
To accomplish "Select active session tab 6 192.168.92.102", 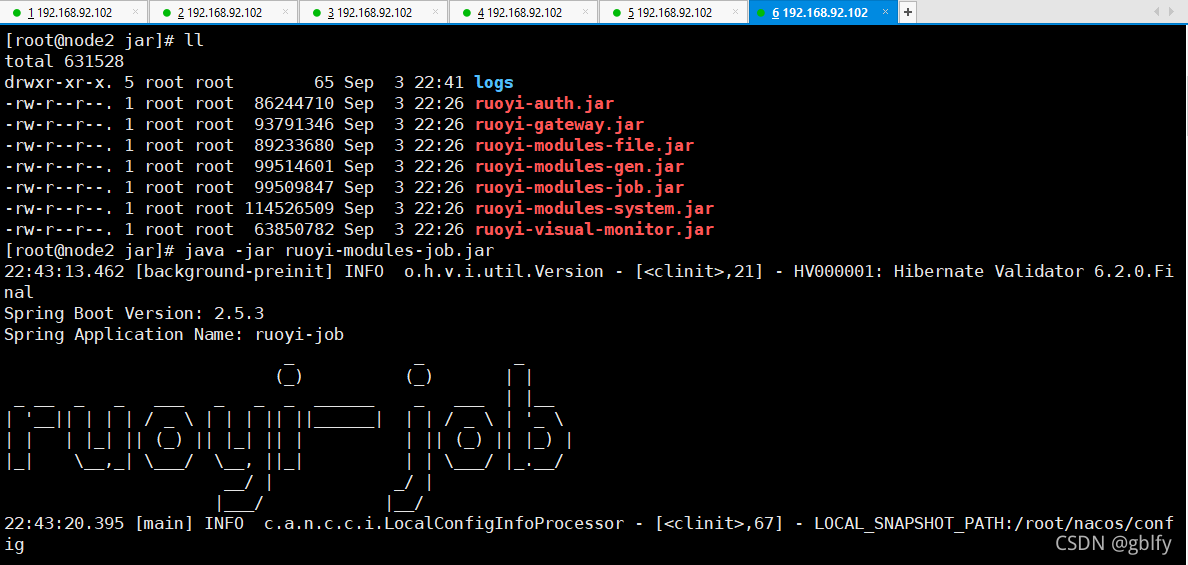I will coord(824,12).
